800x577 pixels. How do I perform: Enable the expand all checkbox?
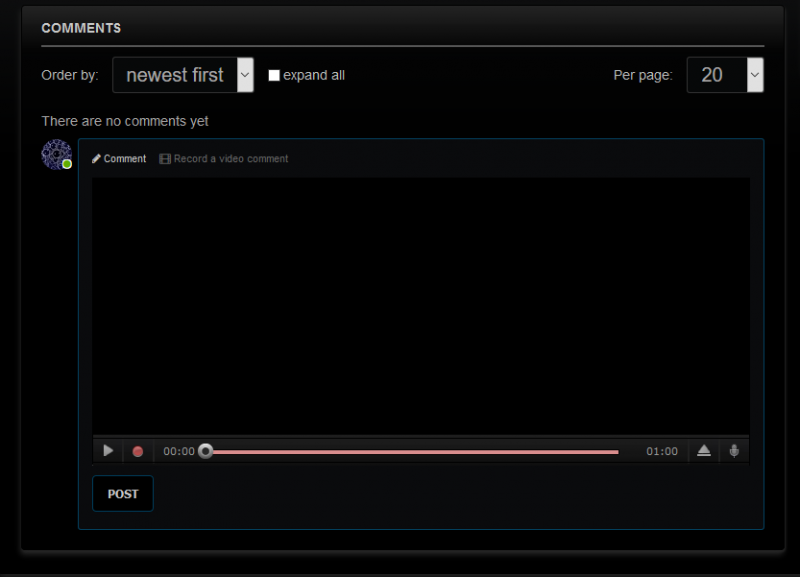point(274,76)
